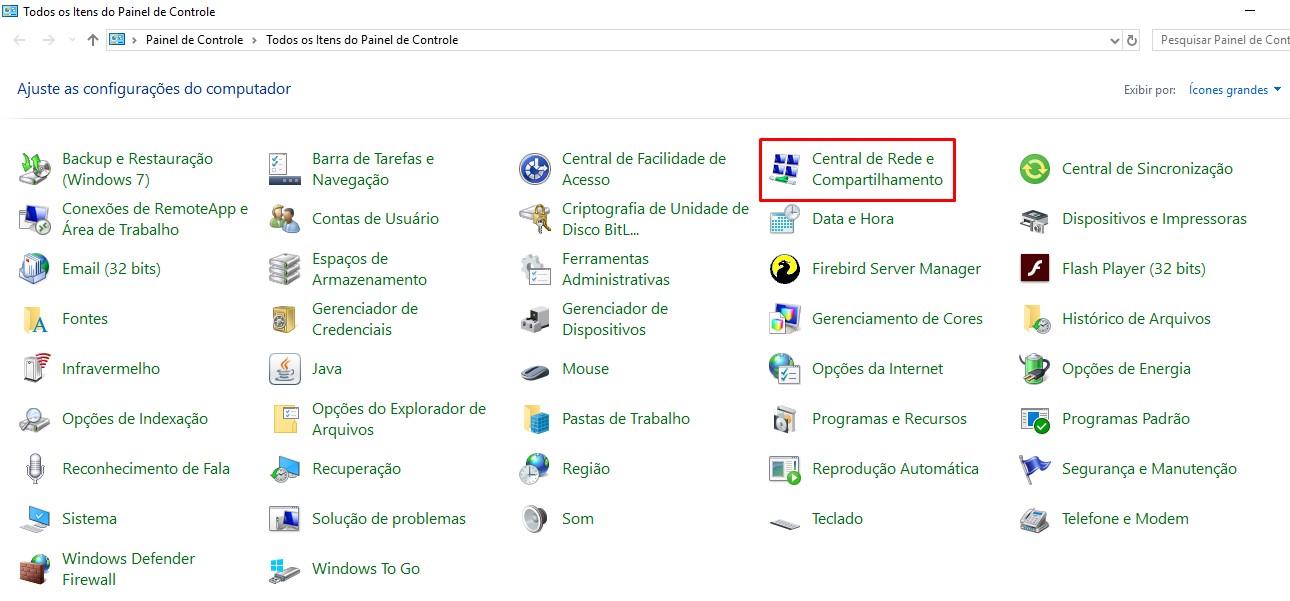Go up one level with Up arrow
This screenshot has width=1290, height=601.
coord(93,41)
